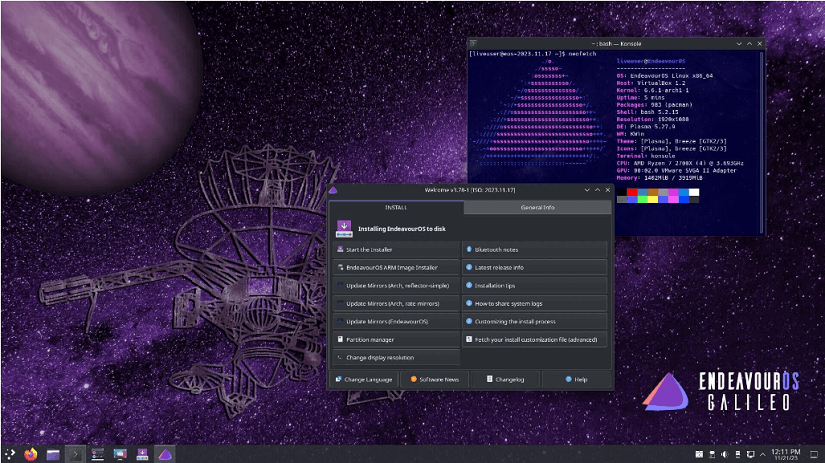The image size is (825, 463).
Task: Expand hidden system tray icons arrow
Action: (762, 454)
